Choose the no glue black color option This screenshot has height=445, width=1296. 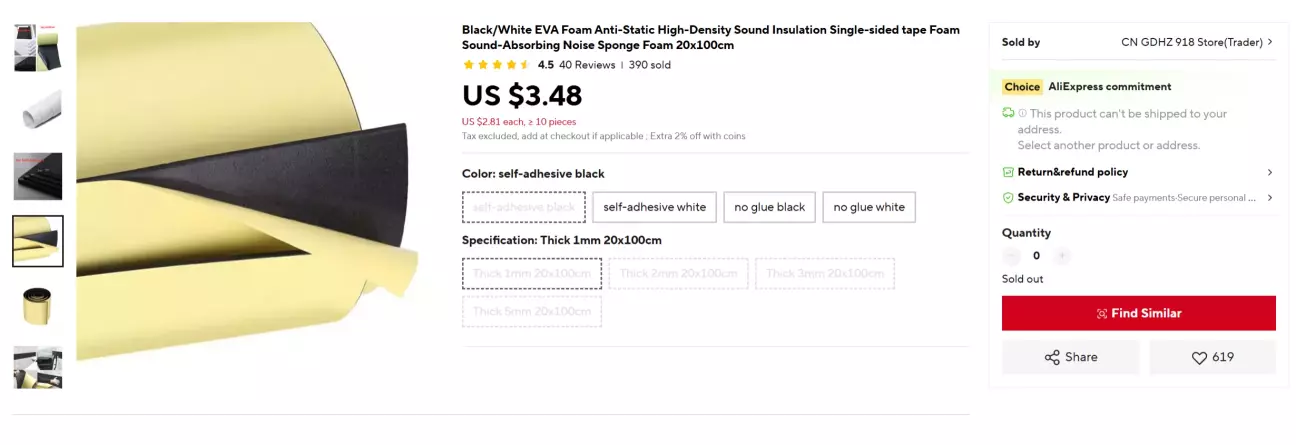pyautogui.click(x=769, y=207)
